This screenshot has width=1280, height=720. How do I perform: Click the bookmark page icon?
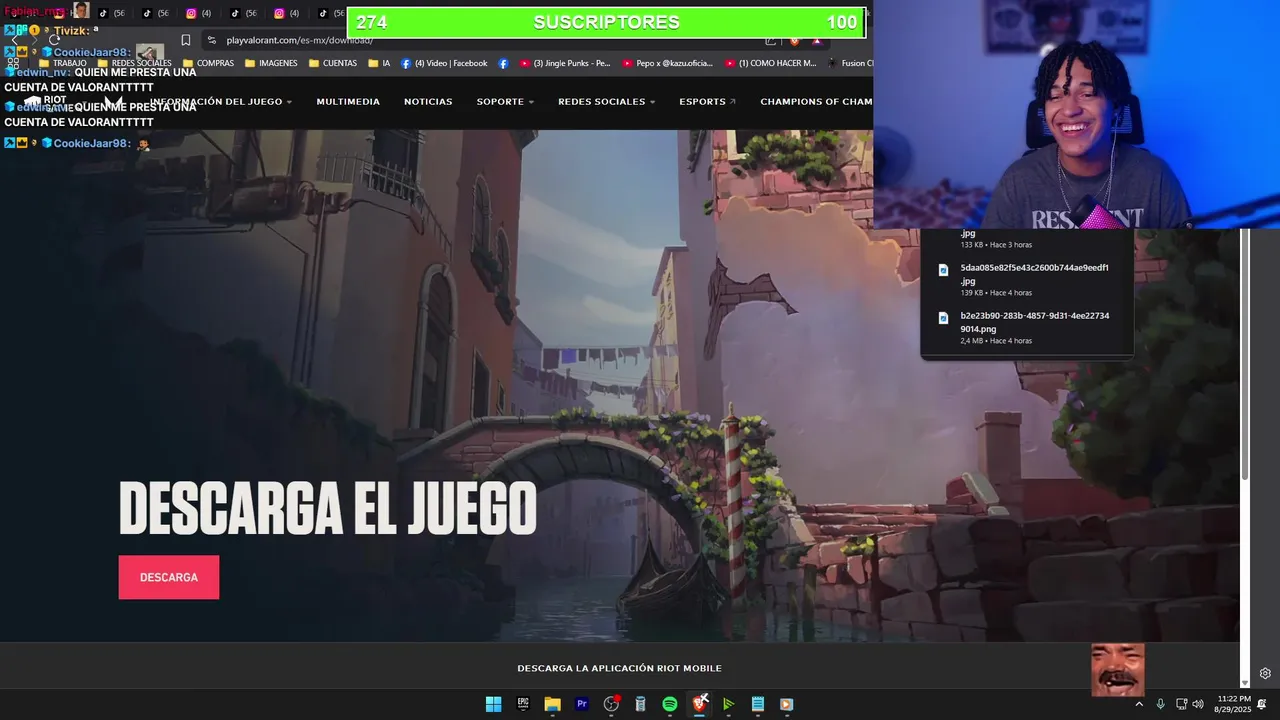(x=186, y=40)
